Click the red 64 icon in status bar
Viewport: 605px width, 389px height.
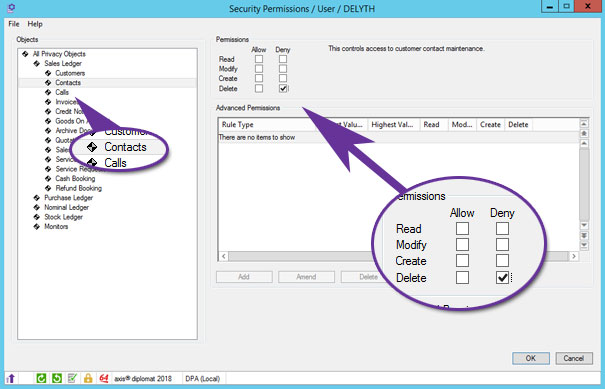103,378
